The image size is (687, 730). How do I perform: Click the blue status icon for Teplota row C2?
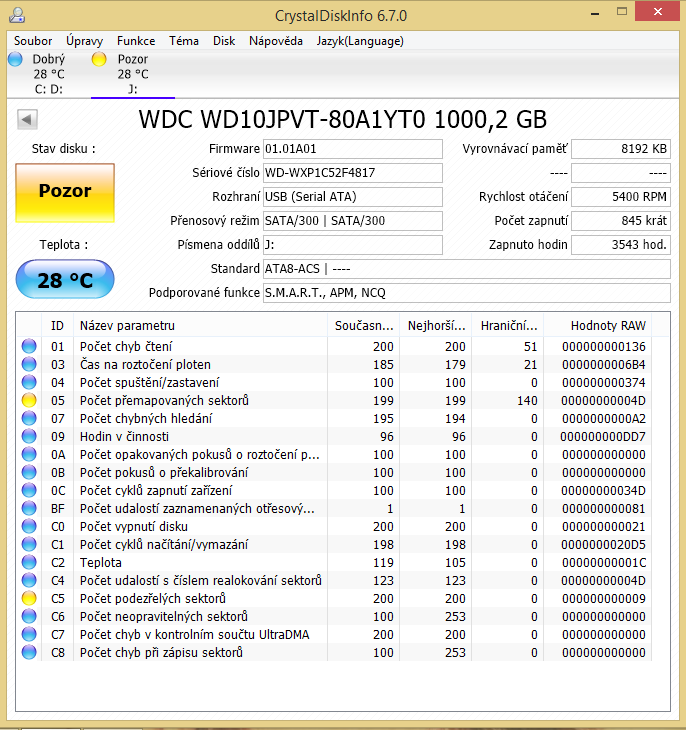point(29,562)
